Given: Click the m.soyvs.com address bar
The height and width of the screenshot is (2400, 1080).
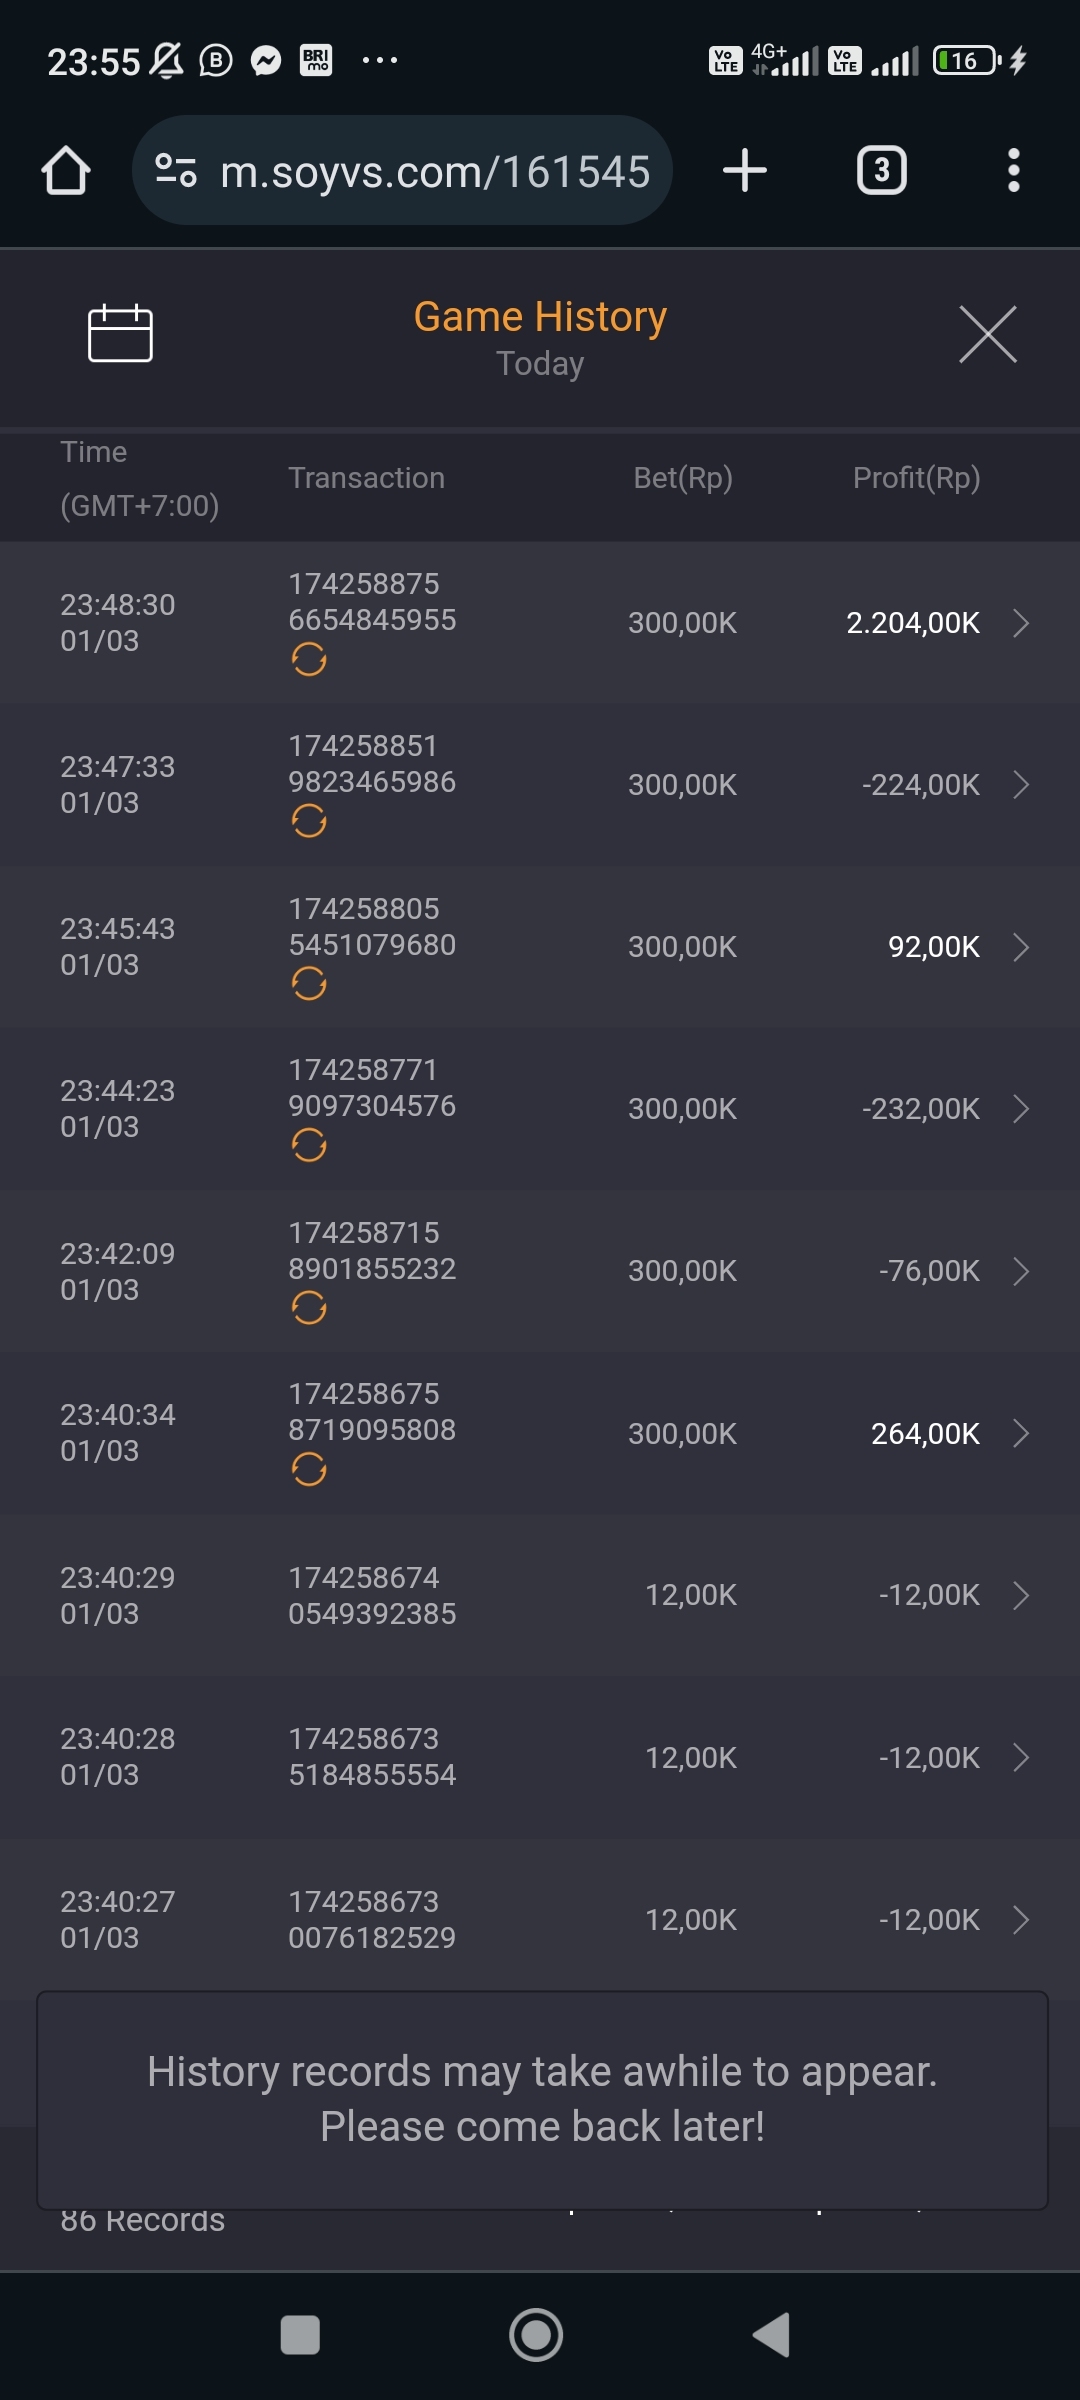Looking at the screenshot, I should [435, 171].
